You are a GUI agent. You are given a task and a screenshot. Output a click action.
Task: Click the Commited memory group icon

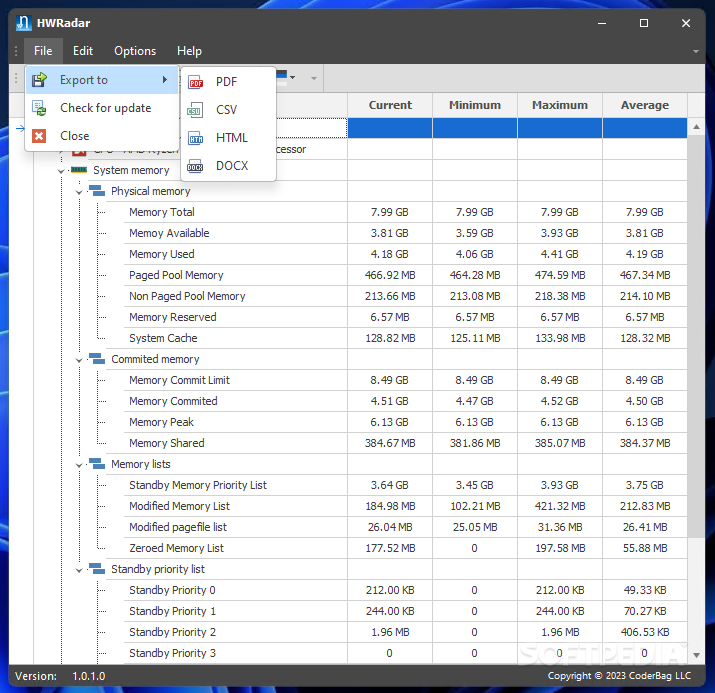[97, 359]
